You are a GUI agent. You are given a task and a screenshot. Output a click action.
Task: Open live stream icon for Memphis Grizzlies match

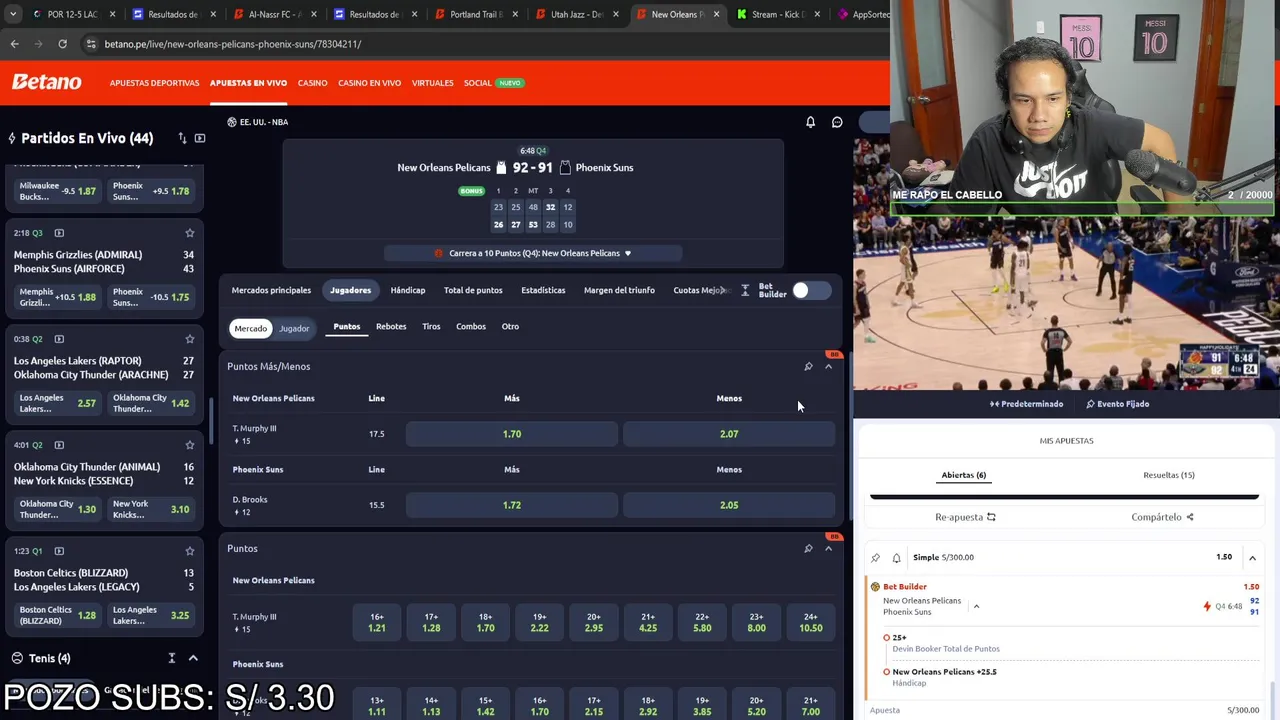[x=59, y=233]
